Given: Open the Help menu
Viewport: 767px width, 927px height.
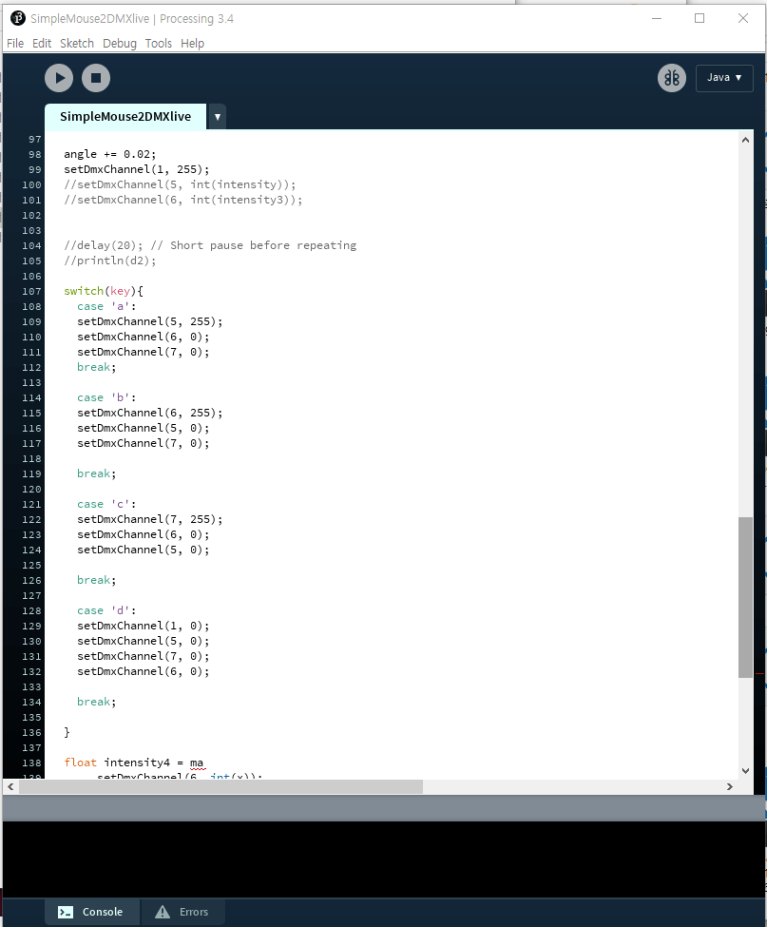Looking at the screenshot, I should click(192, 44).
